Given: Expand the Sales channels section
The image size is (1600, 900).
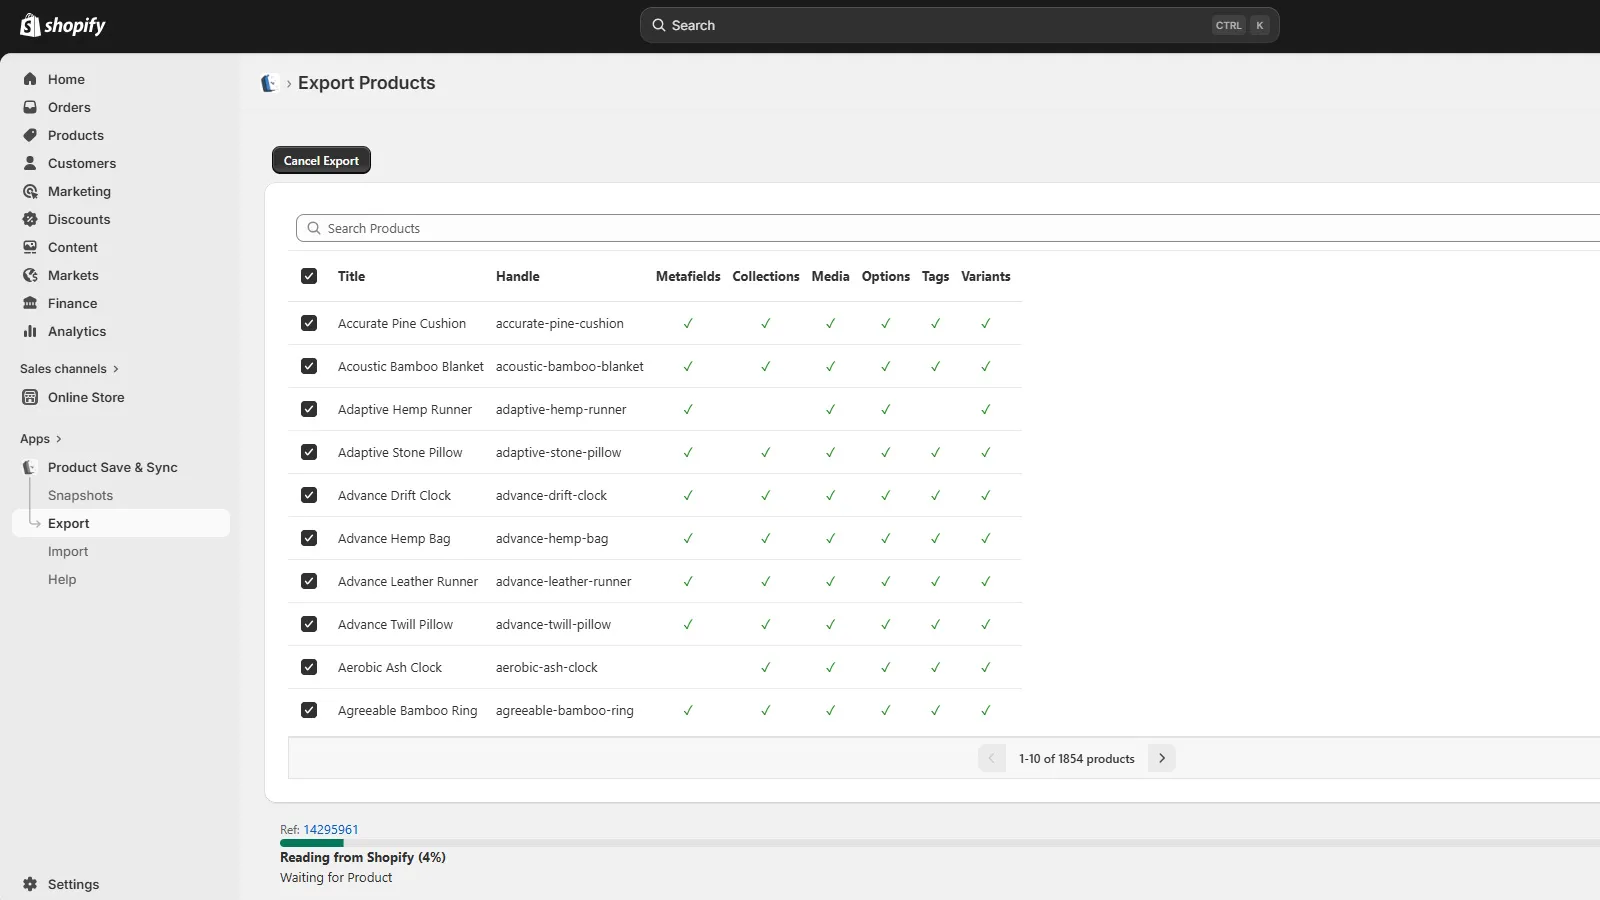Looking at the screenshot, I should click(69, 368).
